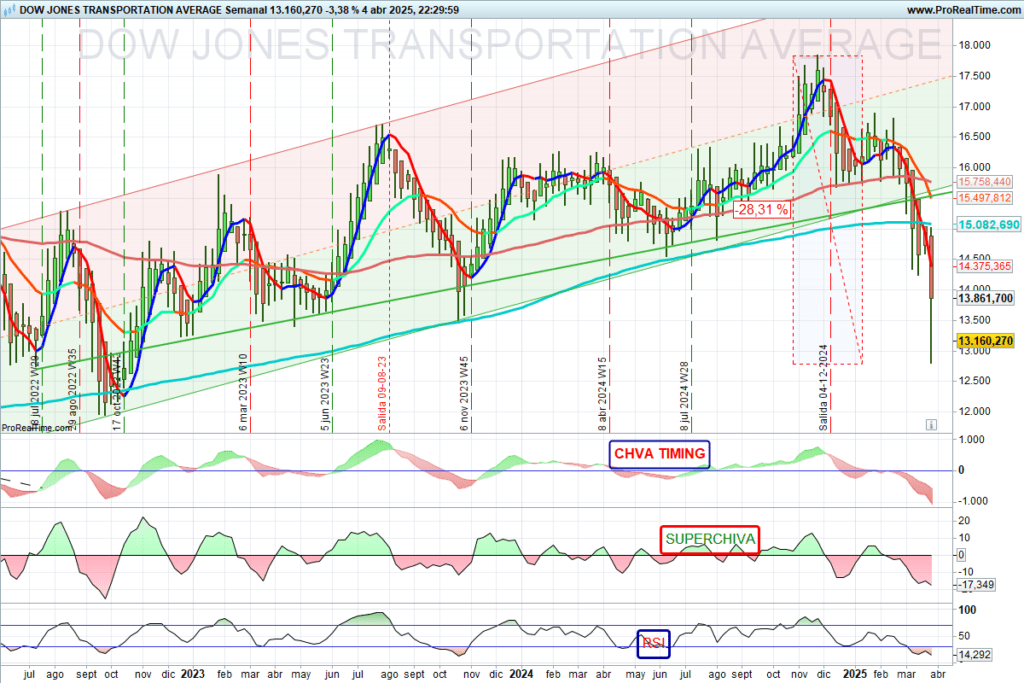Click the ProRealTime chart logo icon
Screen dimensions: 1024x683
coord(9,10)
